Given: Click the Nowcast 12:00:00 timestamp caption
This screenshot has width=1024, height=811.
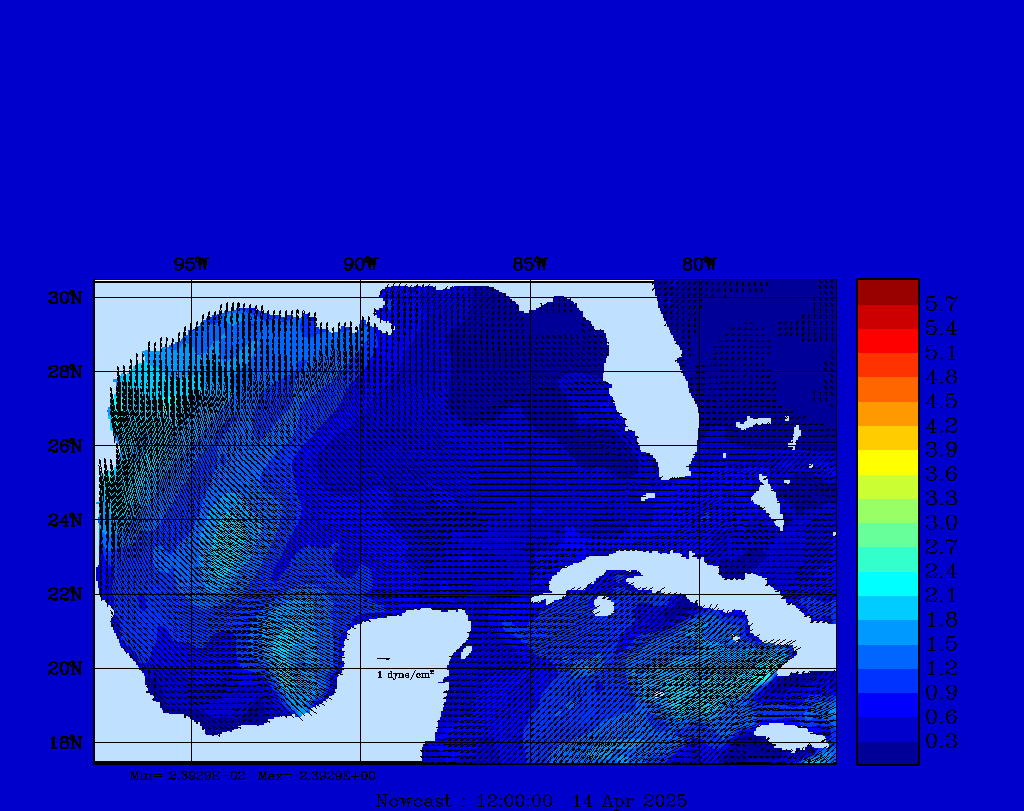Looking at the screenshot, I should point(464,801).
